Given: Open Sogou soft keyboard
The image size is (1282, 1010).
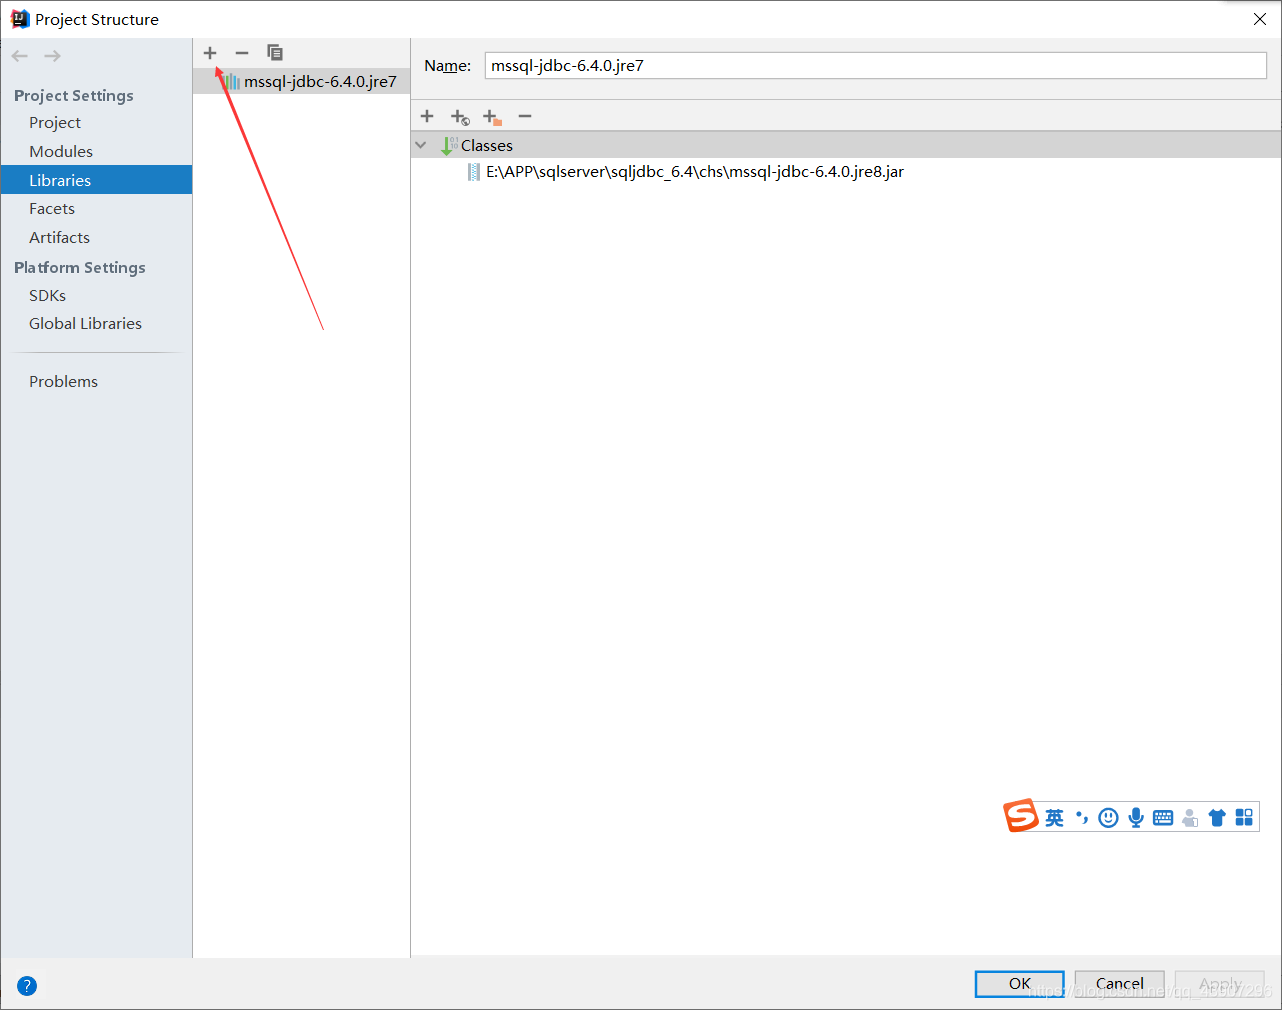Looking at the screenshot, I should 1163,818.
